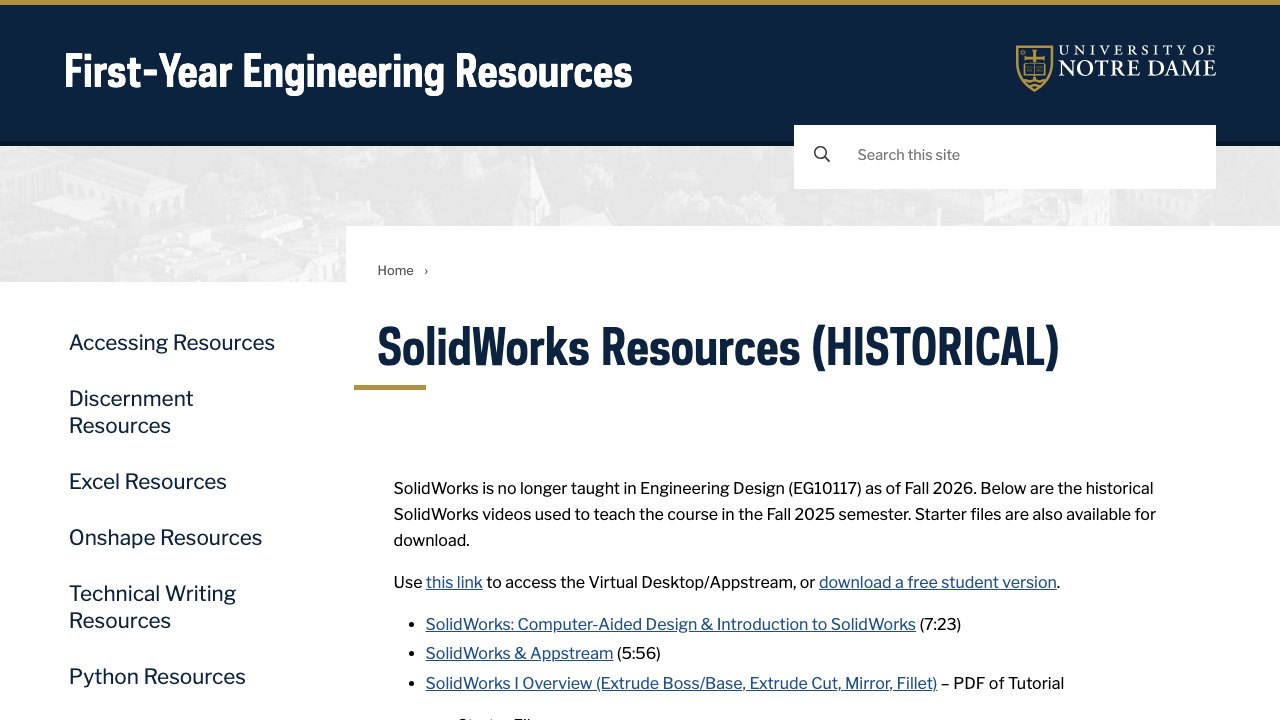The width and height of the screenshot is (1280, 720).
Task: Click the search magnifier icon
Action: [x=822, y=154]
